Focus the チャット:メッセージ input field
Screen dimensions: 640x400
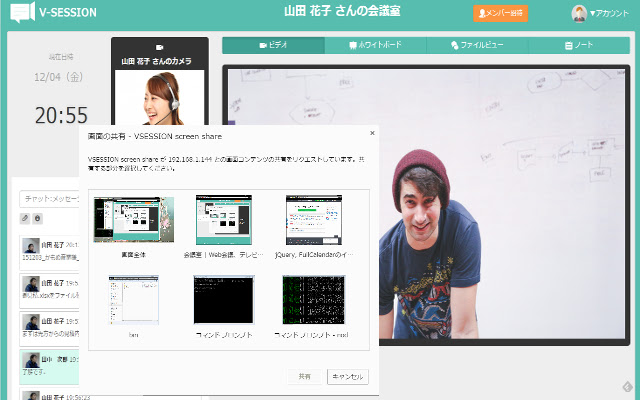pyautogui.click(x=49, y=199)
